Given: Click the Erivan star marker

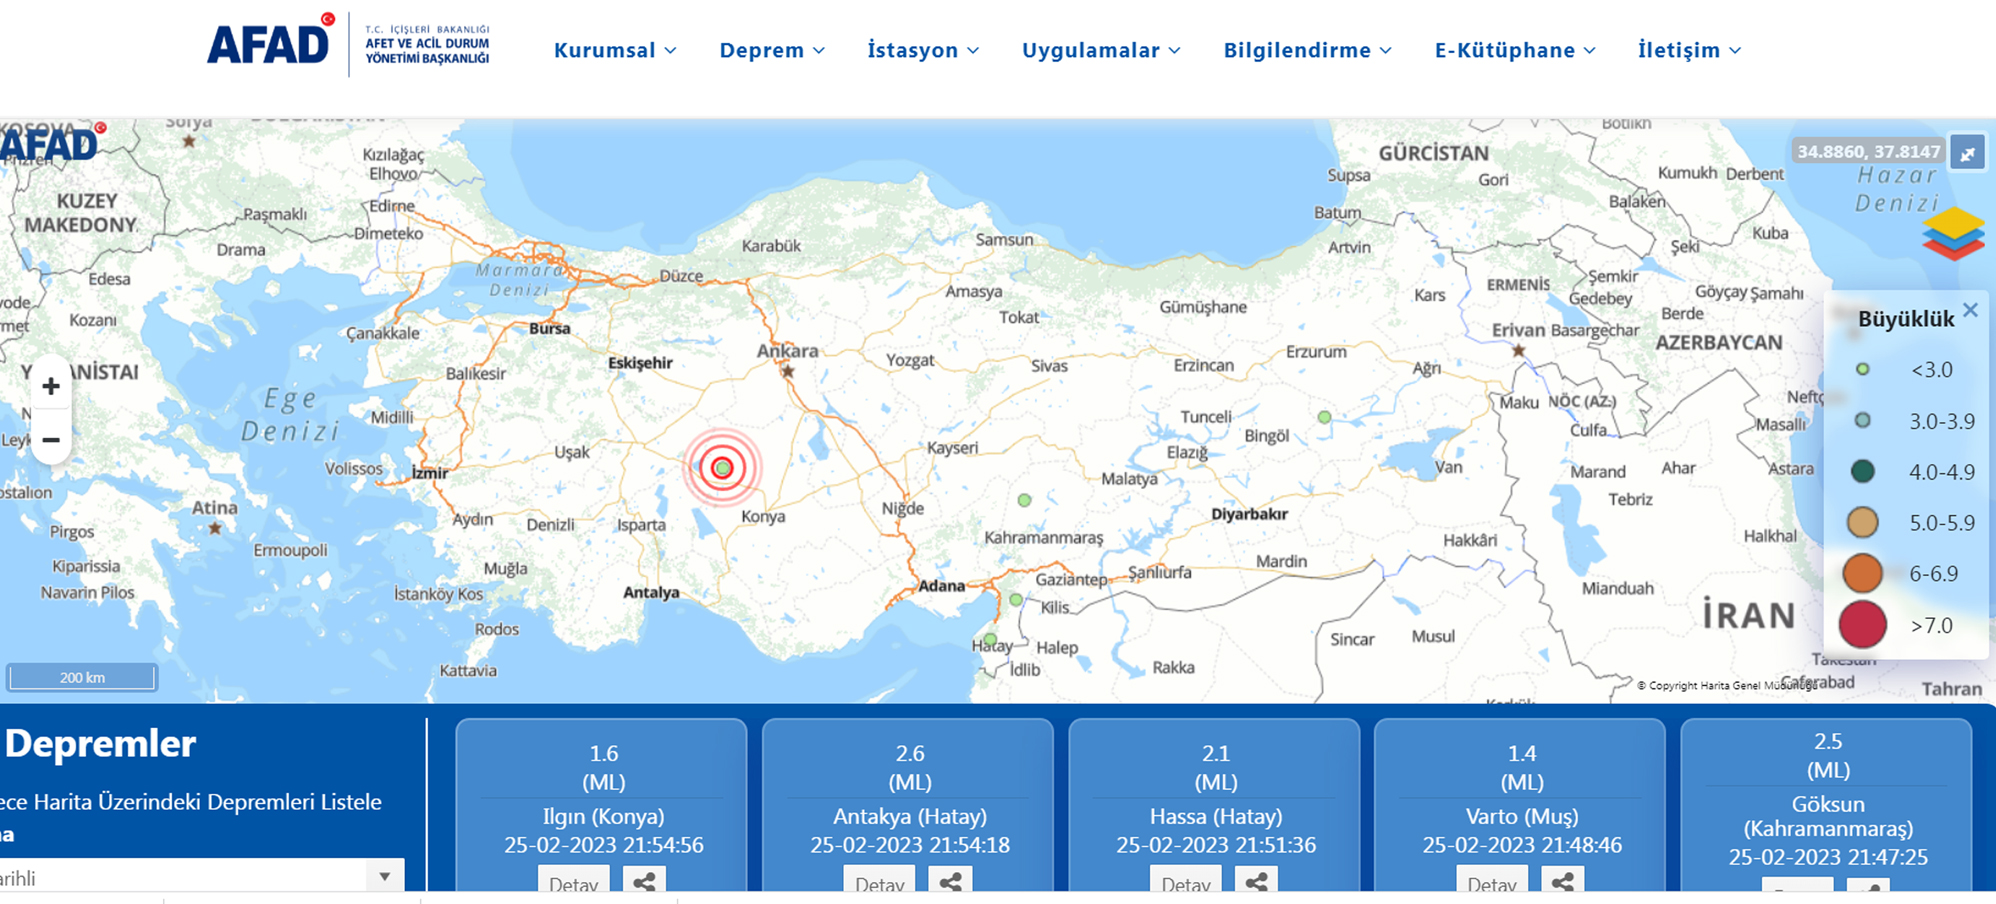Looking at the screenshot, I should [1519, 350].
